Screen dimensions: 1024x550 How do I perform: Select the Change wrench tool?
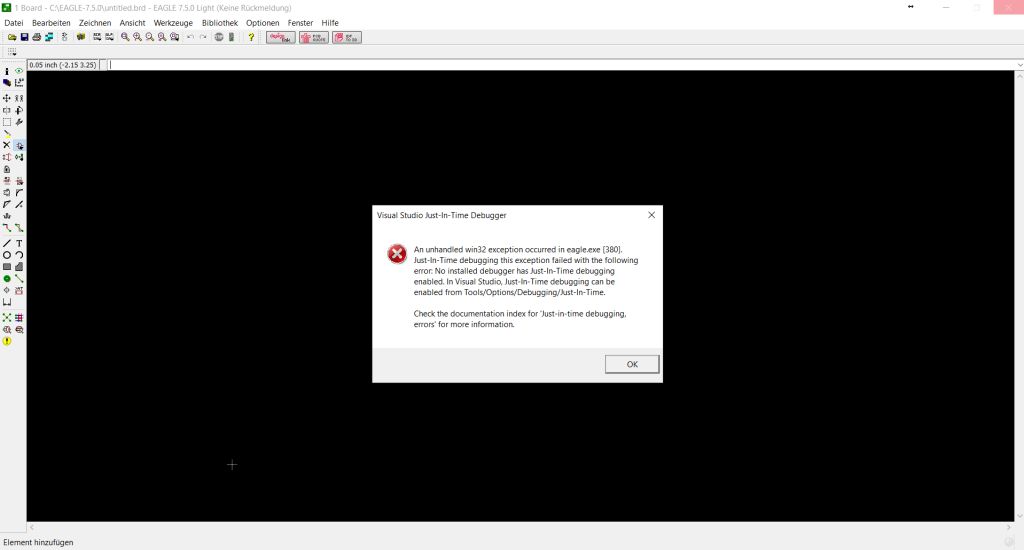(19, 122)
